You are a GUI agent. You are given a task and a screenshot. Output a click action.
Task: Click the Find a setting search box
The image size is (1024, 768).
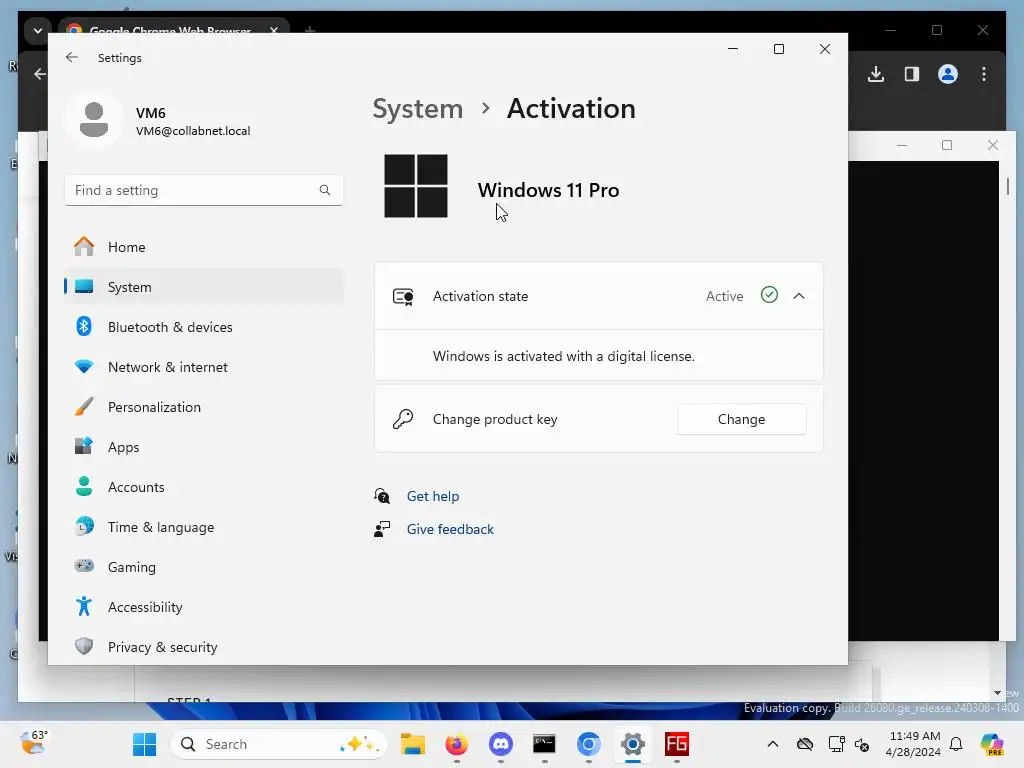[x=204, y=190]
